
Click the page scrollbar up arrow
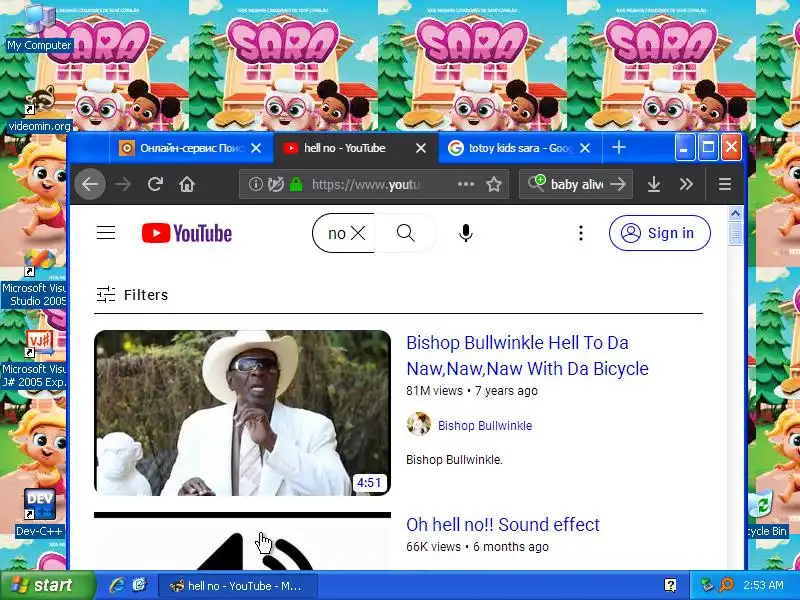click(x=735, y=213)
